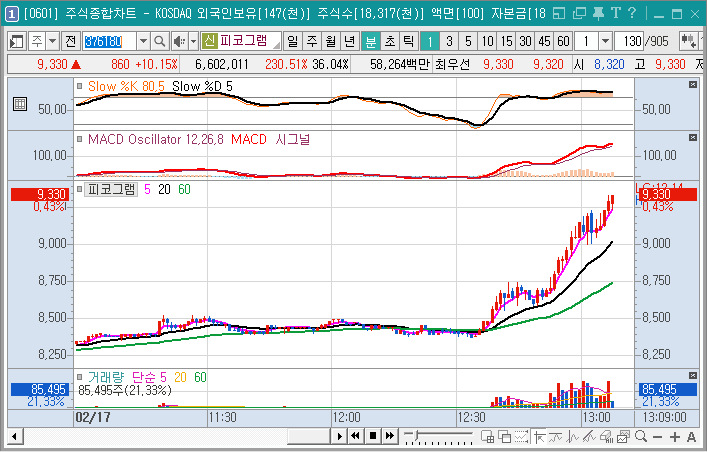This screenshot has width=707, height=452.
Task: Click the replay speed slider handle
Action: pos(418,435)
